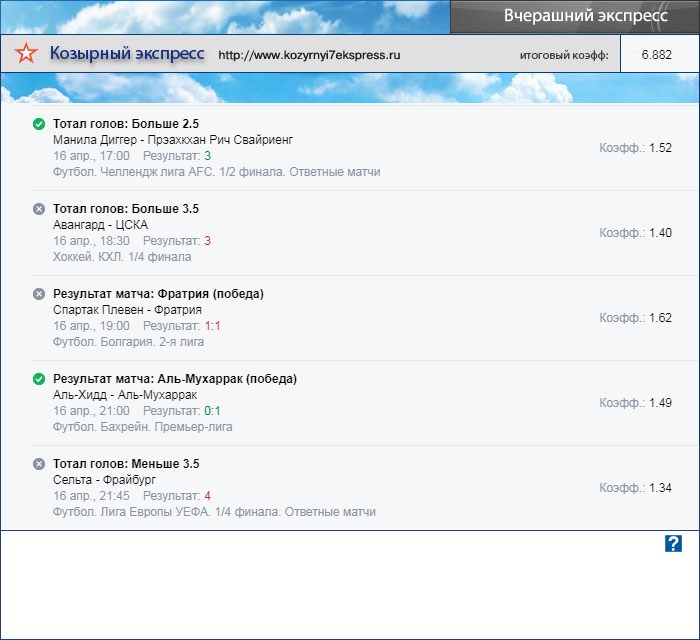Screen dimensions: 700x640
Task: Click green checkmark icon for Манила Диггер bet
Action: pyautogui.click(x=39, y=124)
